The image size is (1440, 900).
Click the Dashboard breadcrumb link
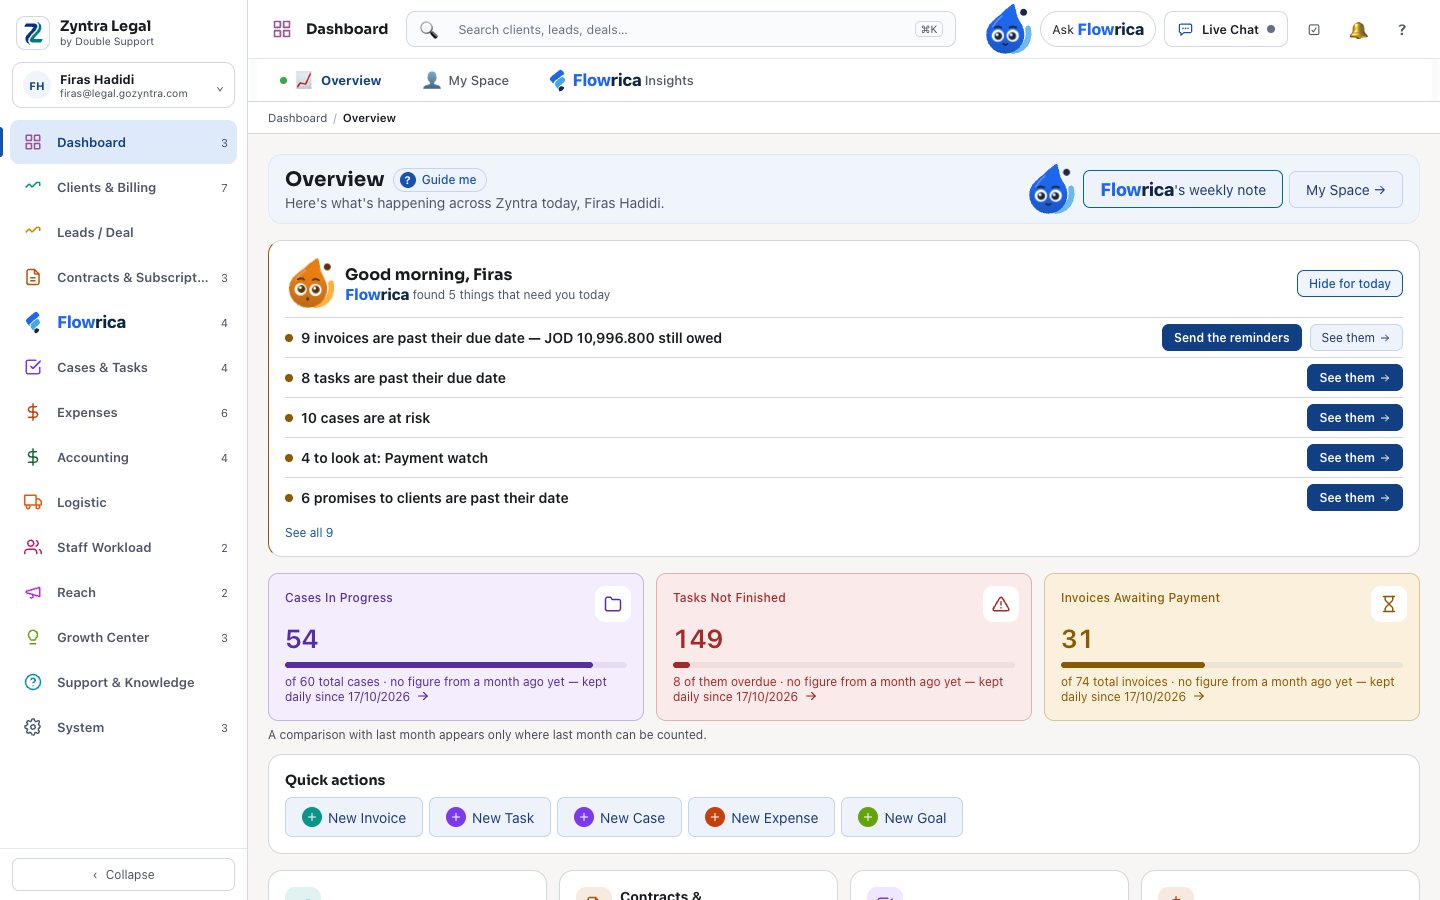[298, 118]
